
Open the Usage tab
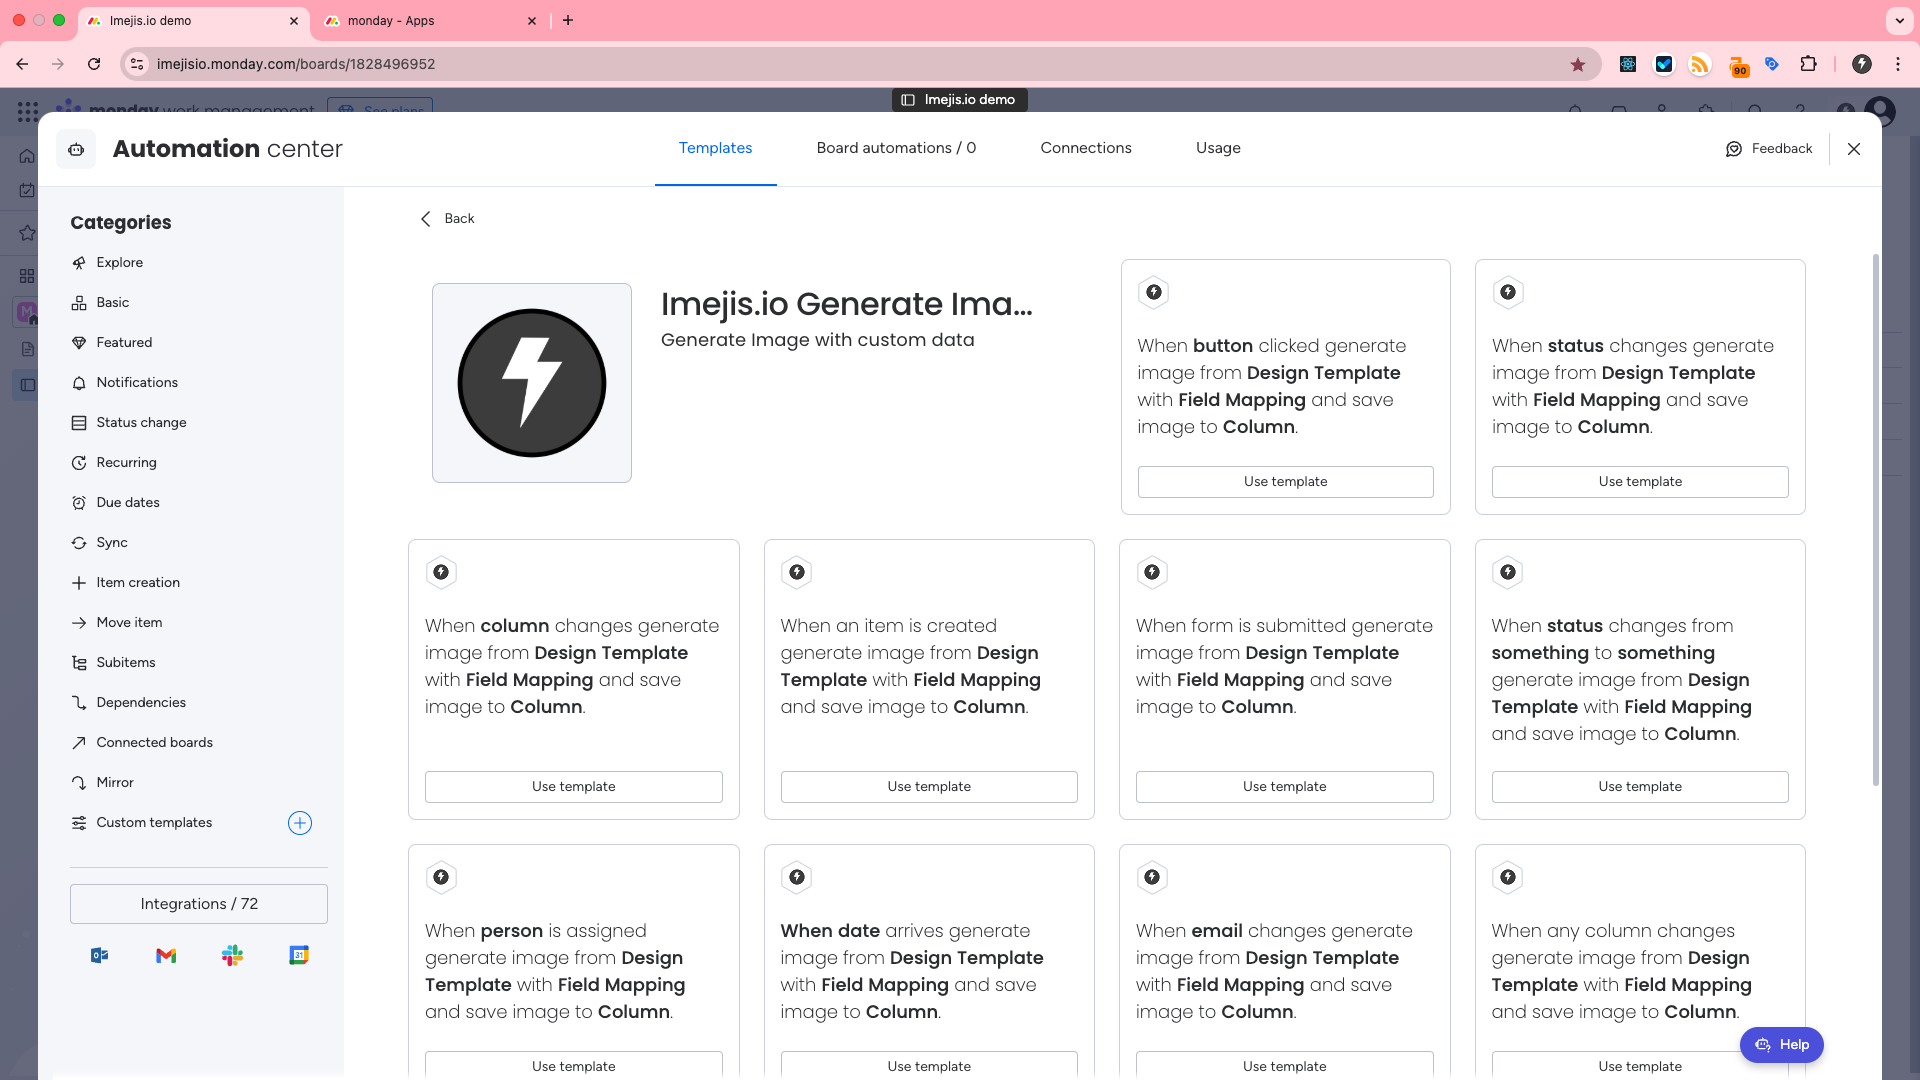click(1218, 148)
